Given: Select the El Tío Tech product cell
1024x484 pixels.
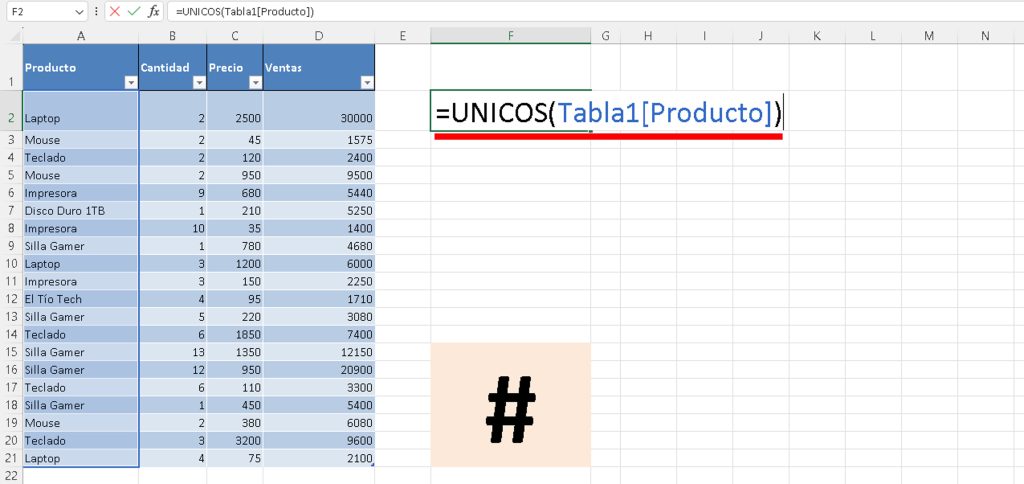Looking at the screenshot, I should click(80, 299).
